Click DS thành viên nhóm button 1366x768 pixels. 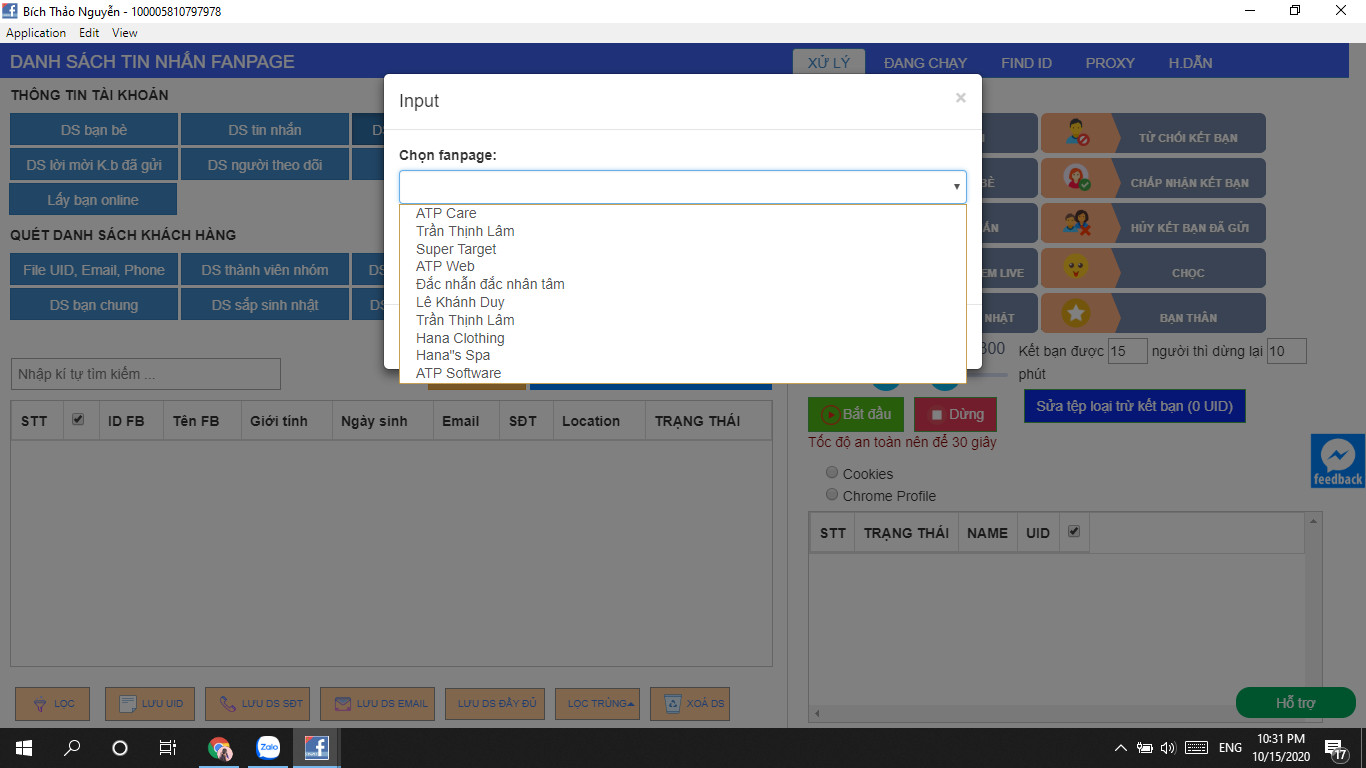coord(265,270)
